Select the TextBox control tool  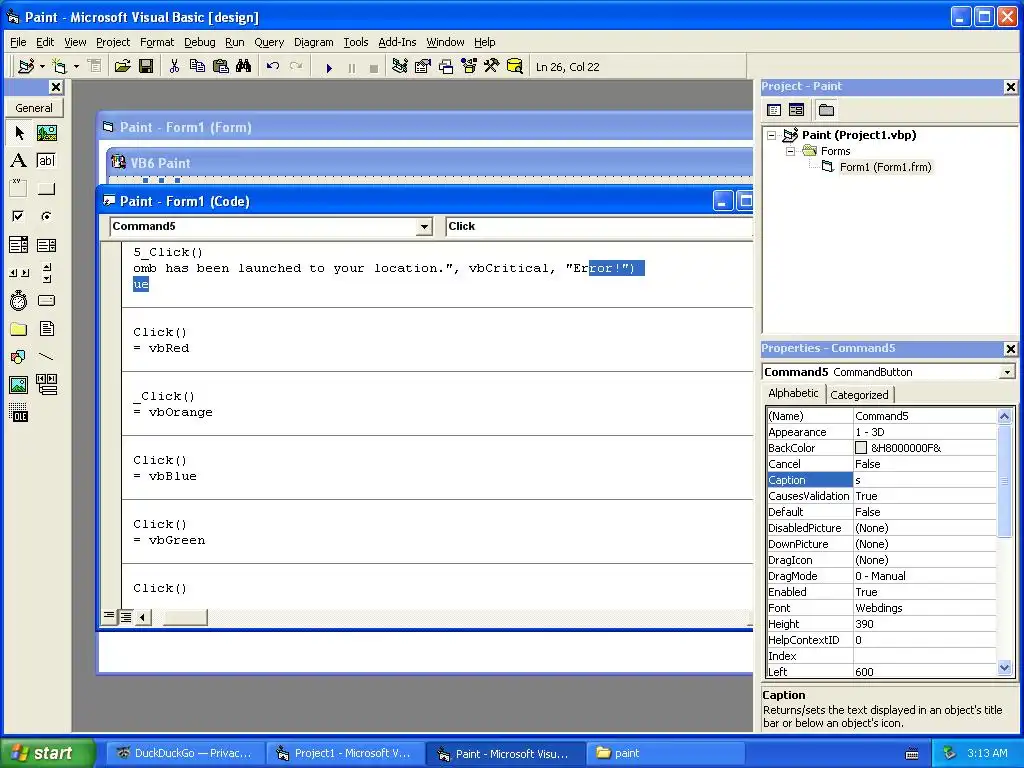(x=46, y=161)
